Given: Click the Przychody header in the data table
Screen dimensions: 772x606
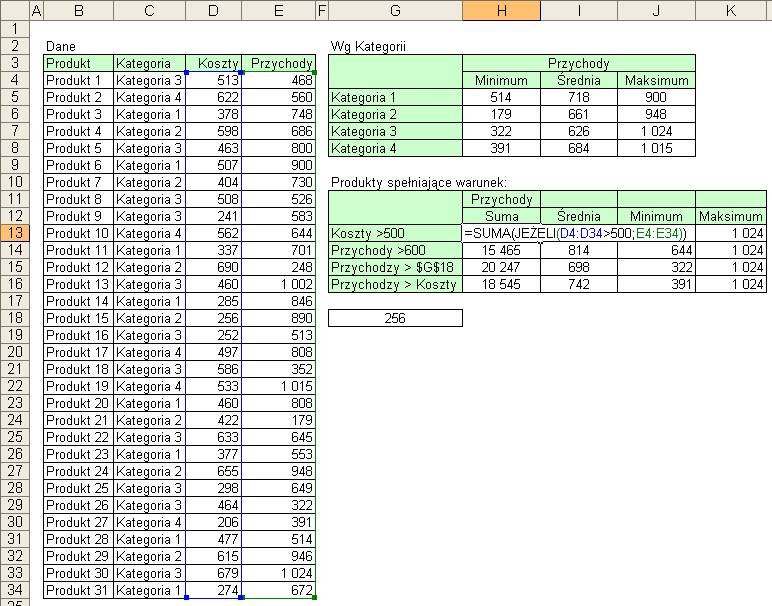Looking at the screenshot, I should click(x=279, y=63).
